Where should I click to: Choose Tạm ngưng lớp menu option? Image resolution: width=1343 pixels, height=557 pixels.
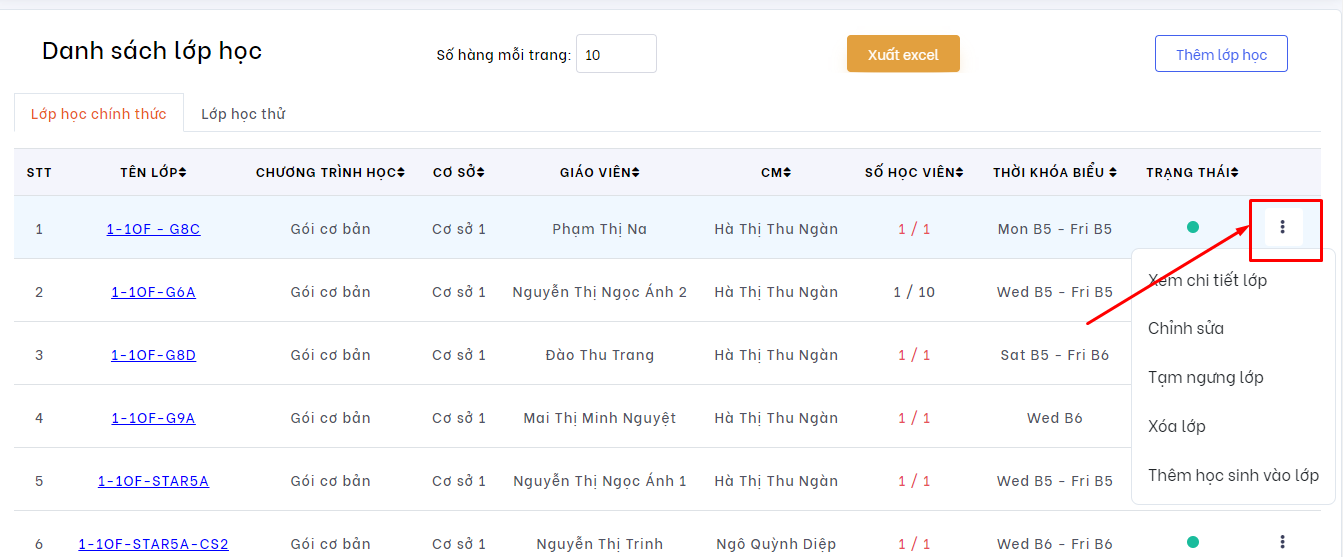[x=1205, y=378]
